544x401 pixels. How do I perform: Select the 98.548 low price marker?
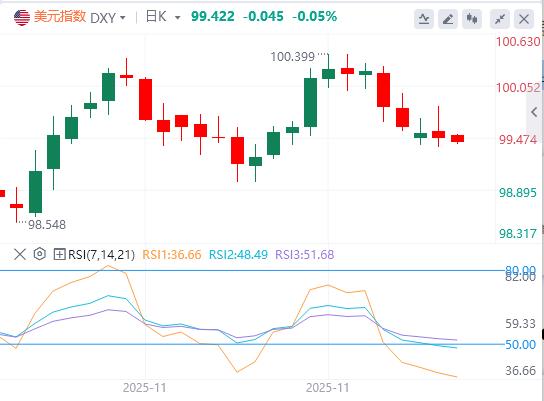47,224
